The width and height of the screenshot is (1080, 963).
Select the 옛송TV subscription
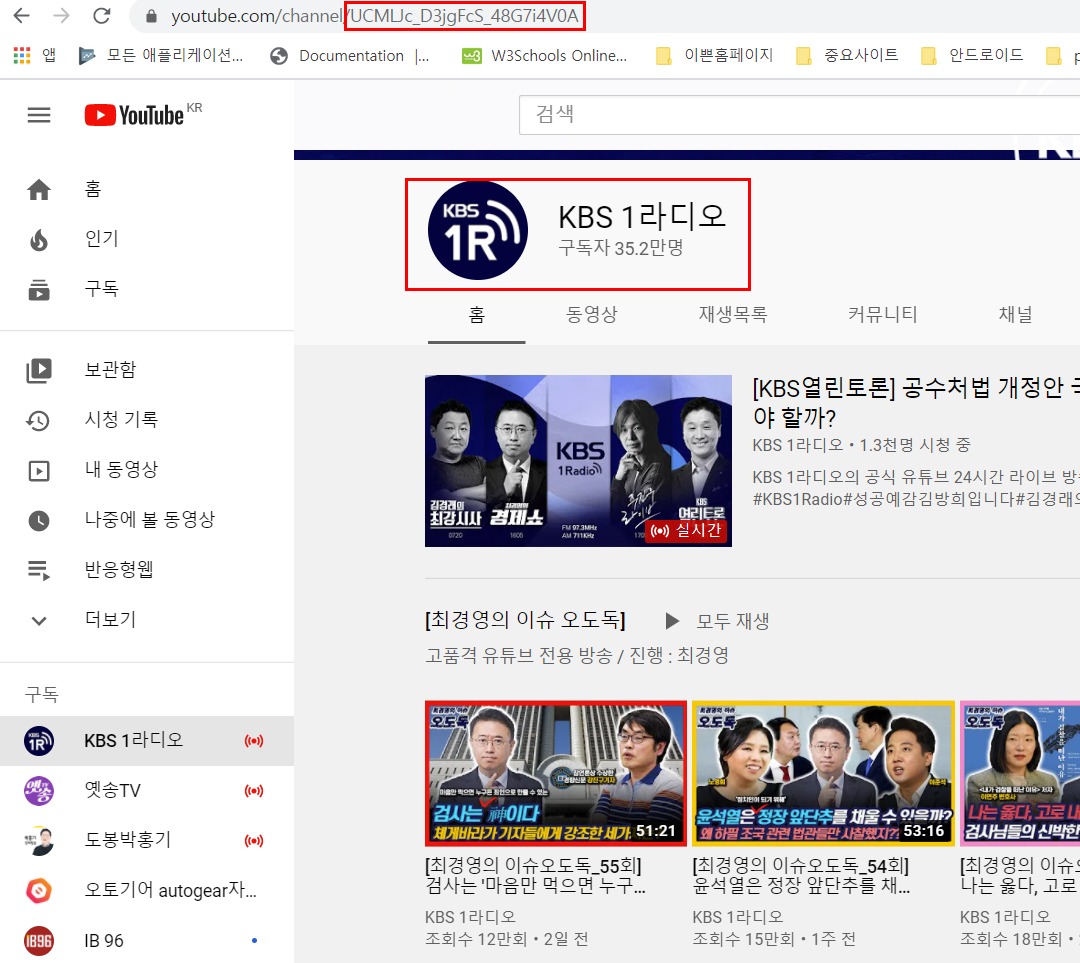(x=147, y=791)
